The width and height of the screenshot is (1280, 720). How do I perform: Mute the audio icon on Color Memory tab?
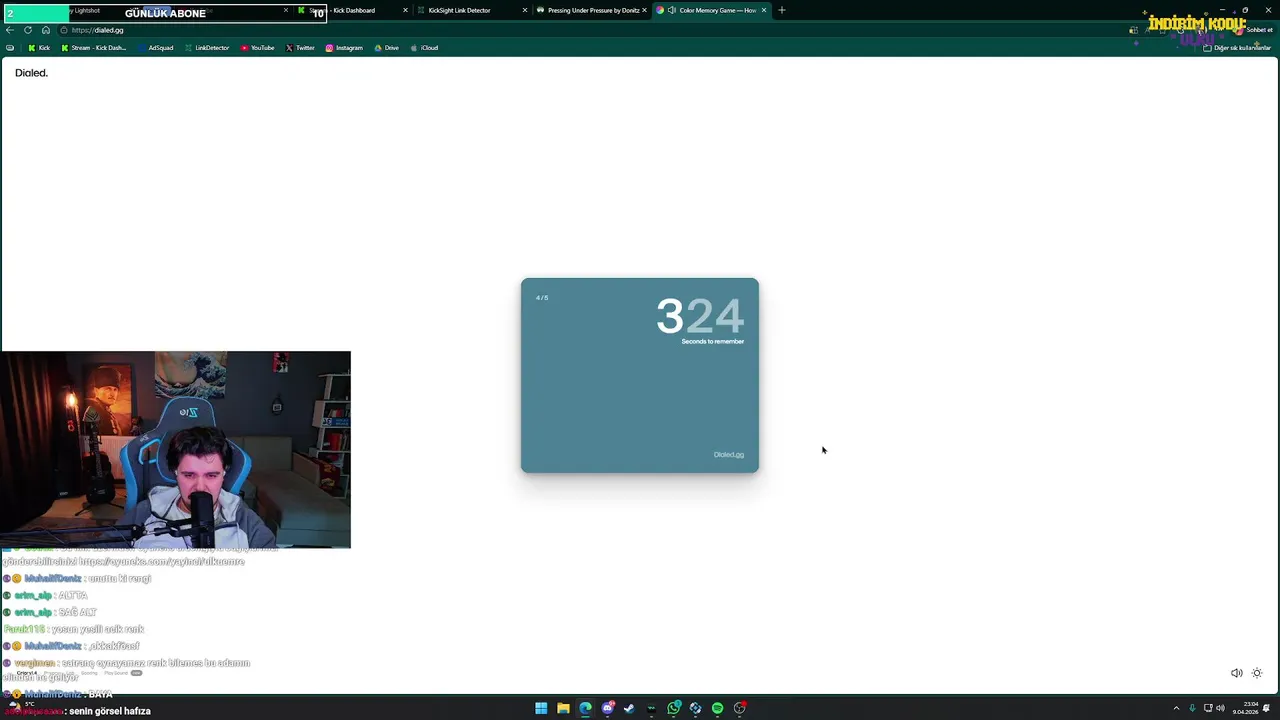pyautogui.click(x=671, y=10)
